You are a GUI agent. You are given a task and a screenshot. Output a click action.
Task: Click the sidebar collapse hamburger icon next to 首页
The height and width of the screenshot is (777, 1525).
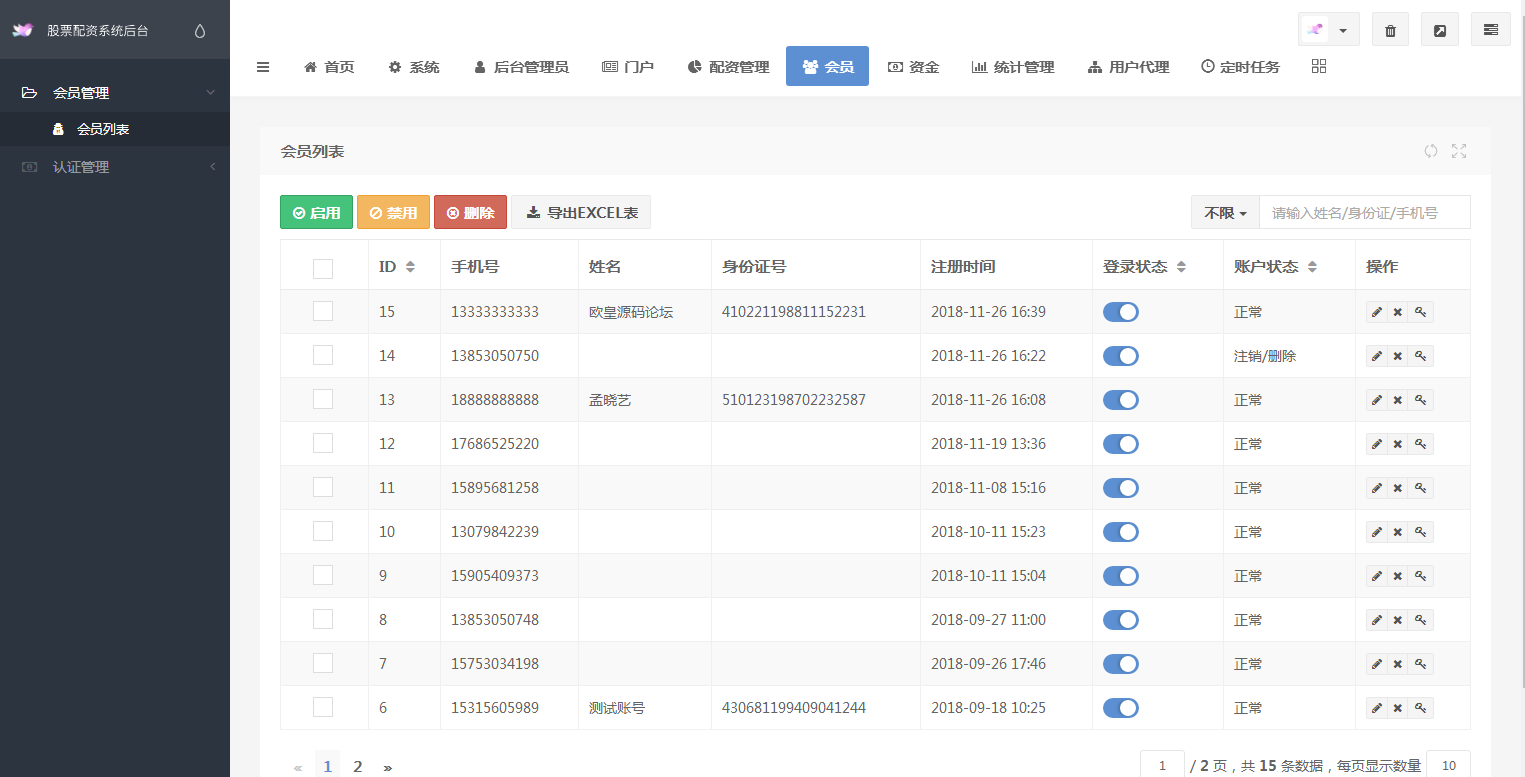pos(263,66)
